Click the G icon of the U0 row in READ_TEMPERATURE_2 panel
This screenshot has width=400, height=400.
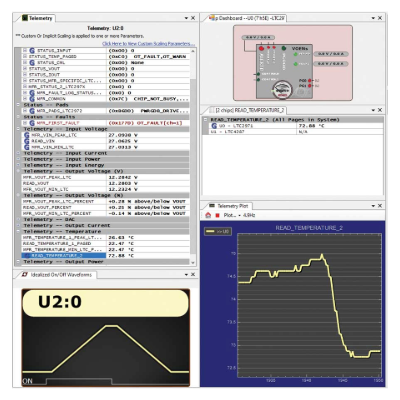214,126
